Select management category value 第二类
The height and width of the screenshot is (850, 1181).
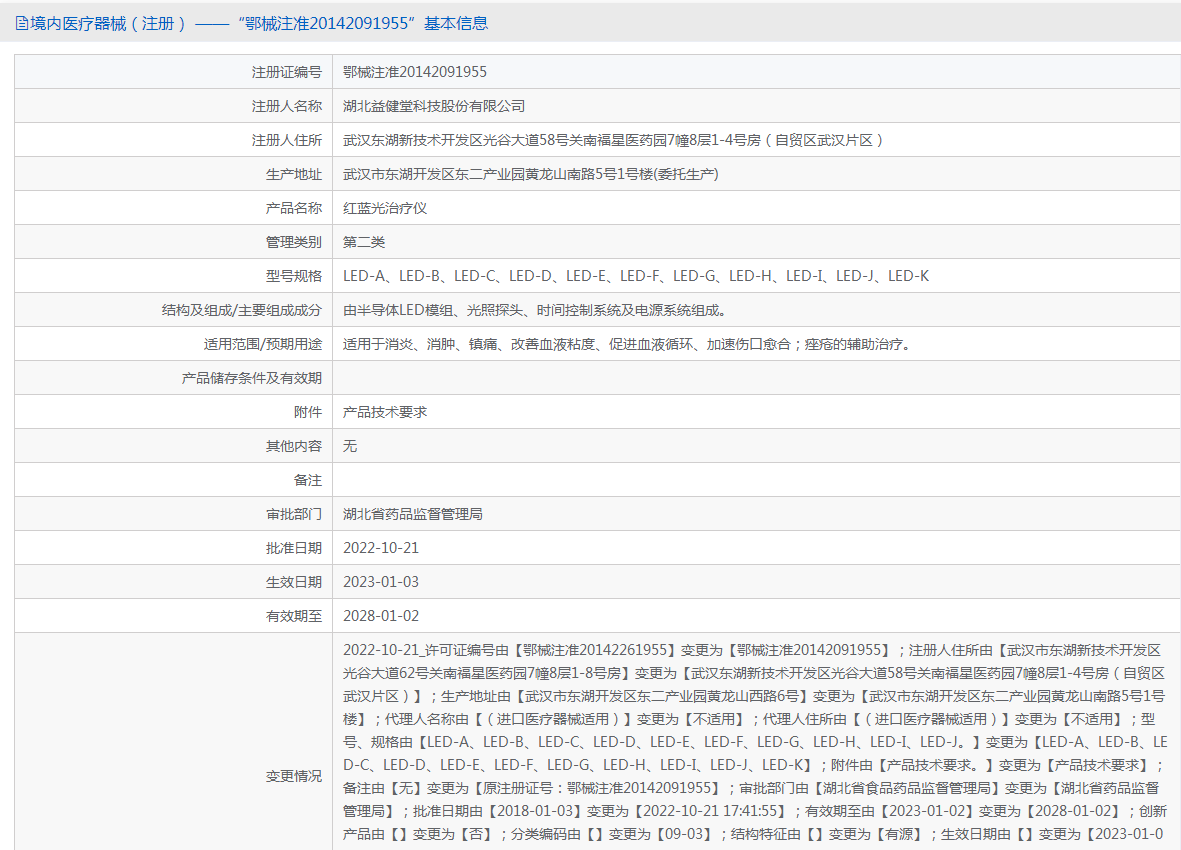click(364, 242)
